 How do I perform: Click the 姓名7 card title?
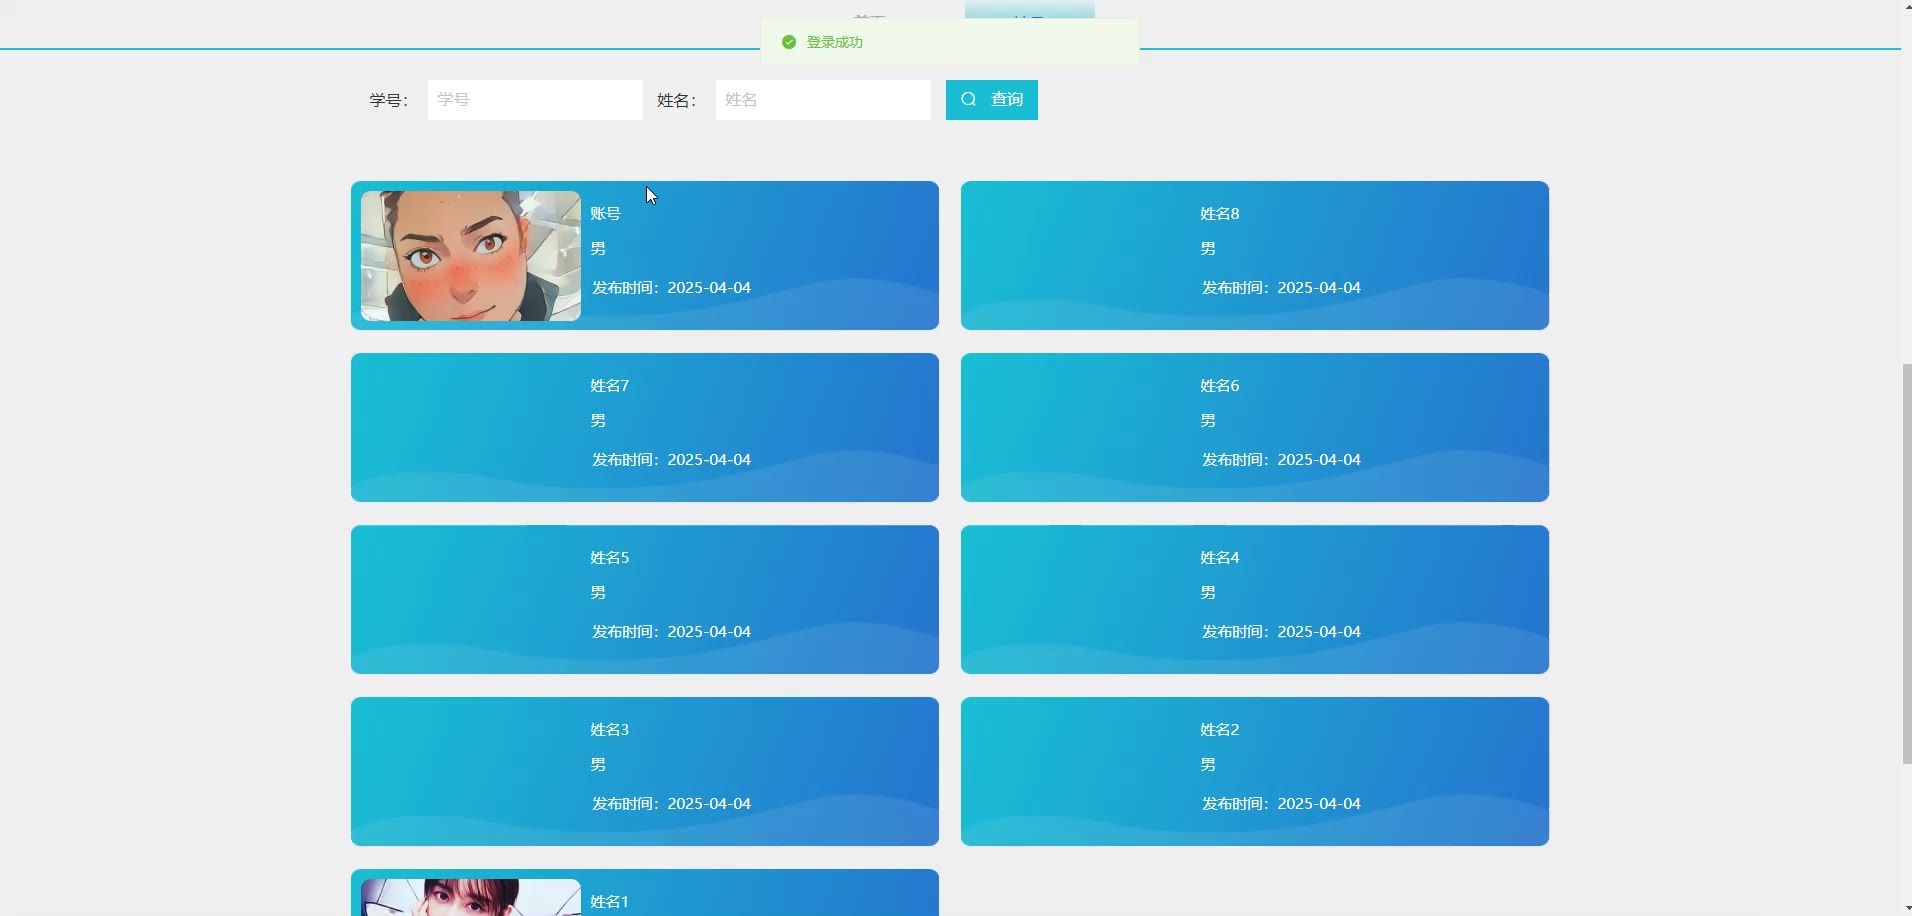click(x=610, y=385)
